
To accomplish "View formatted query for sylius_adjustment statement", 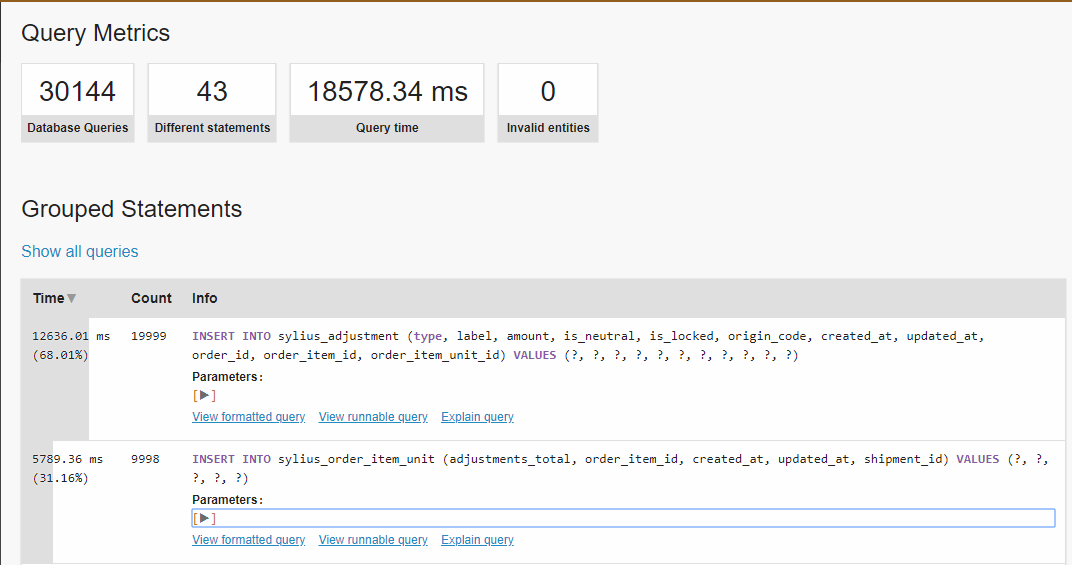I will [248, 417].
